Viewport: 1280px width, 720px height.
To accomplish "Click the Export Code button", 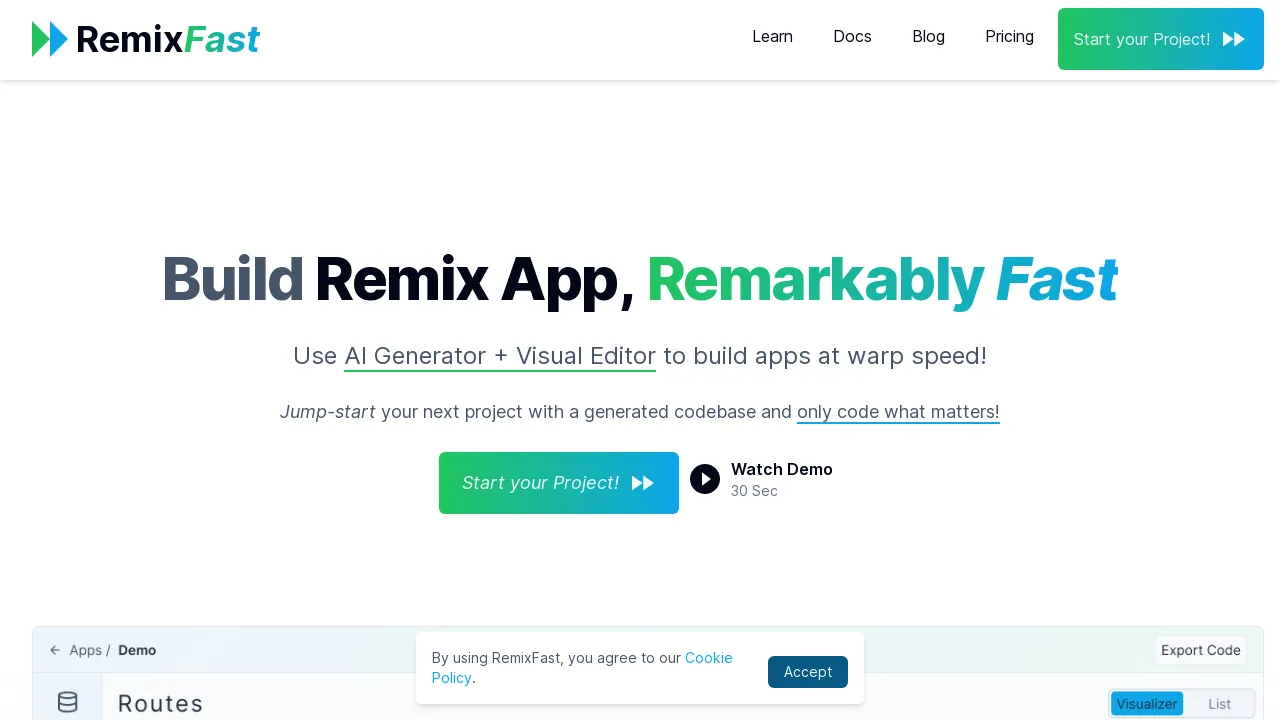I will click(1201, 650).
